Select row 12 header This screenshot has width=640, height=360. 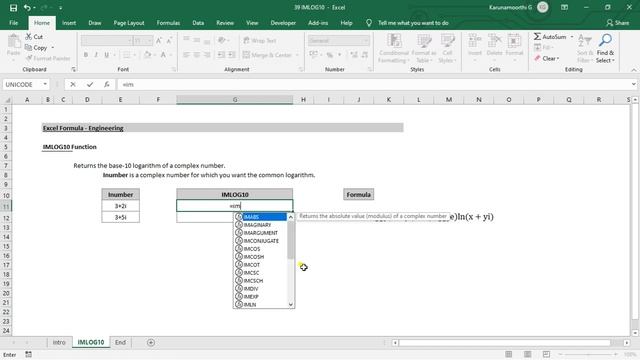[6, 218]
